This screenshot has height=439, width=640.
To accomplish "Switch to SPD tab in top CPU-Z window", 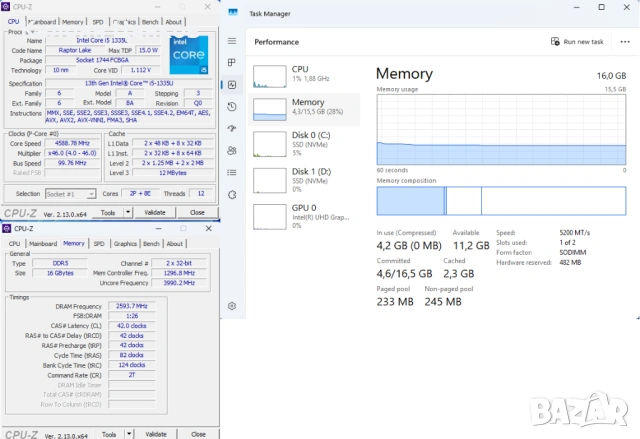I will [x=97, y=21].
